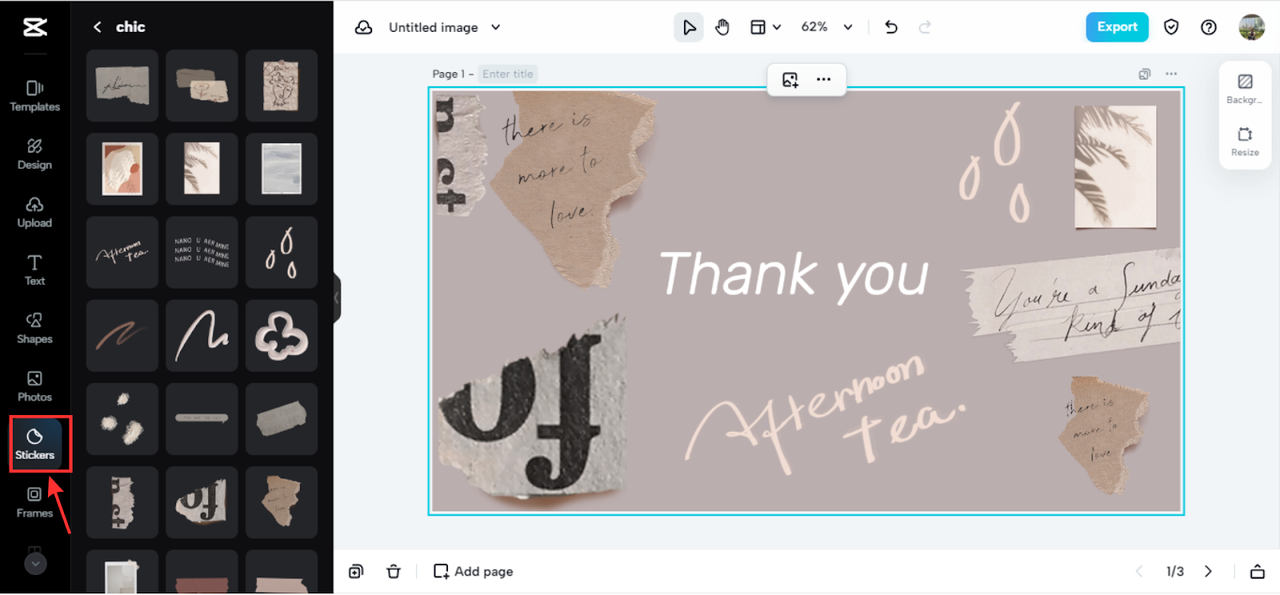The width and height of the screenshot is (1280, 595).
Task: Go to the next page arrow
Action: (1208, 572)
